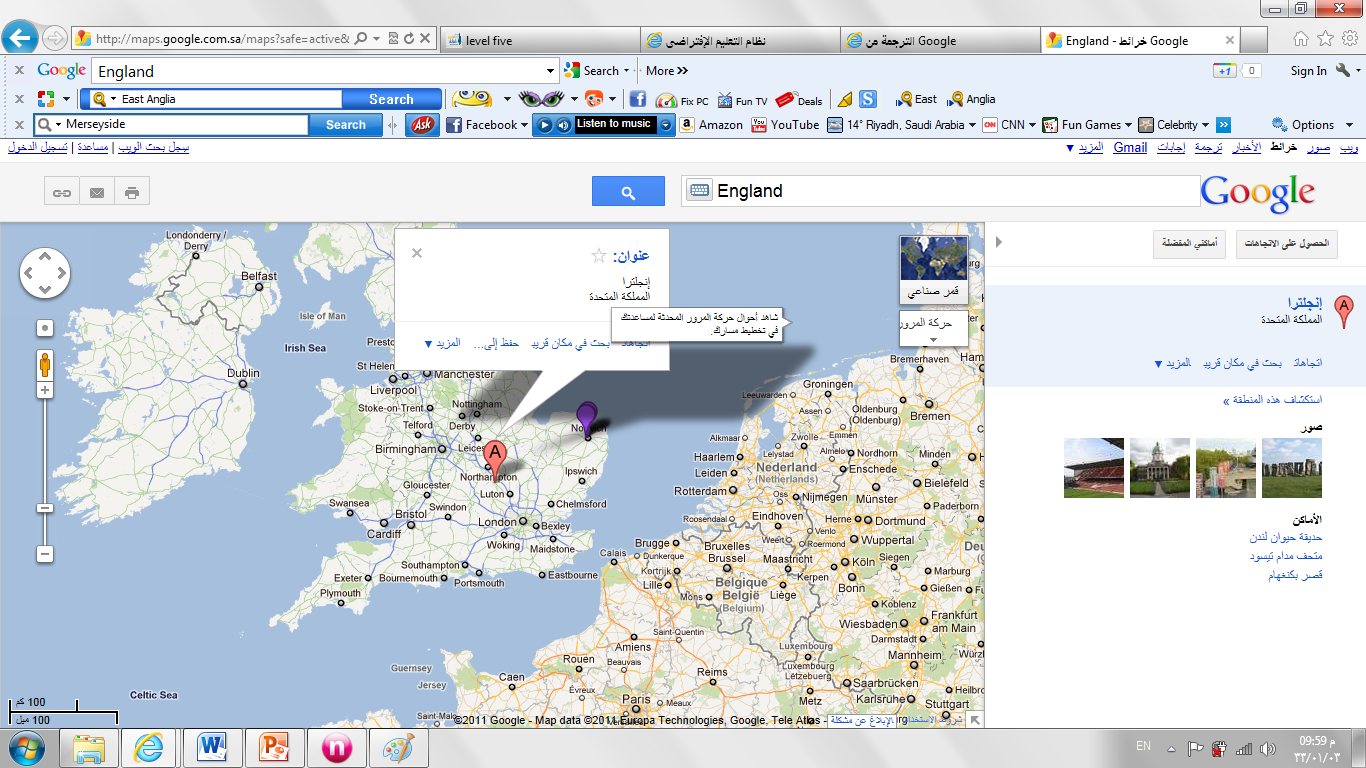Collapse the side panel arrow

(x=998, y=242)
